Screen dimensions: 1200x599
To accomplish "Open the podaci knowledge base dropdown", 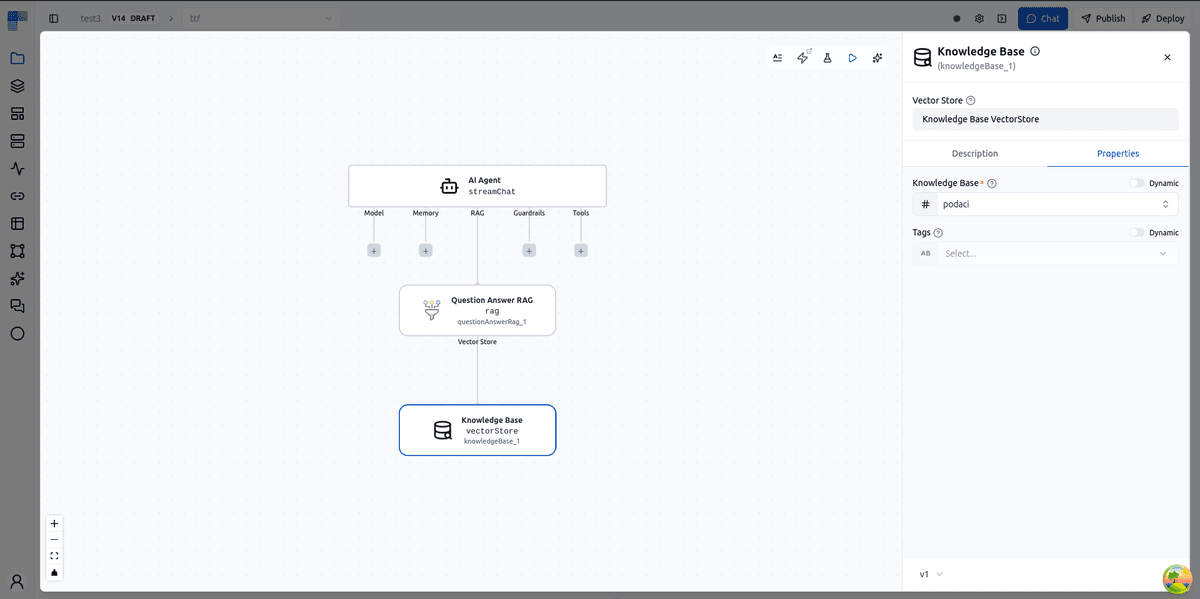I will [x=1045, y=204].
